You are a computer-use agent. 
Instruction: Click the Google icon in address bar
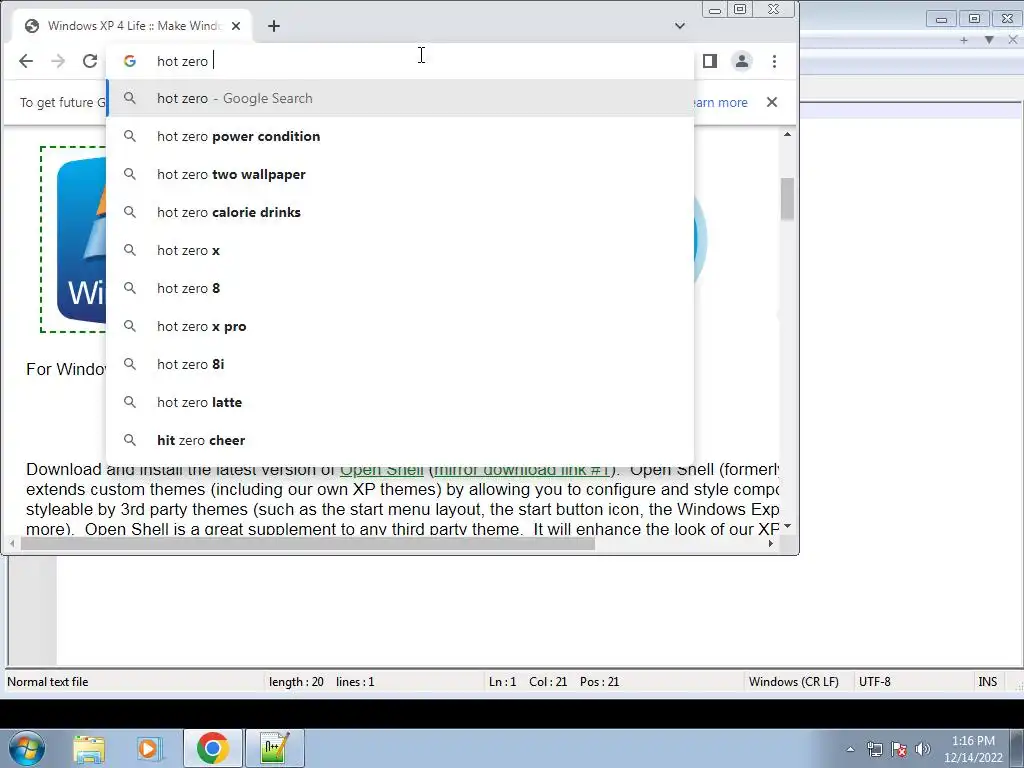(130, 61)
